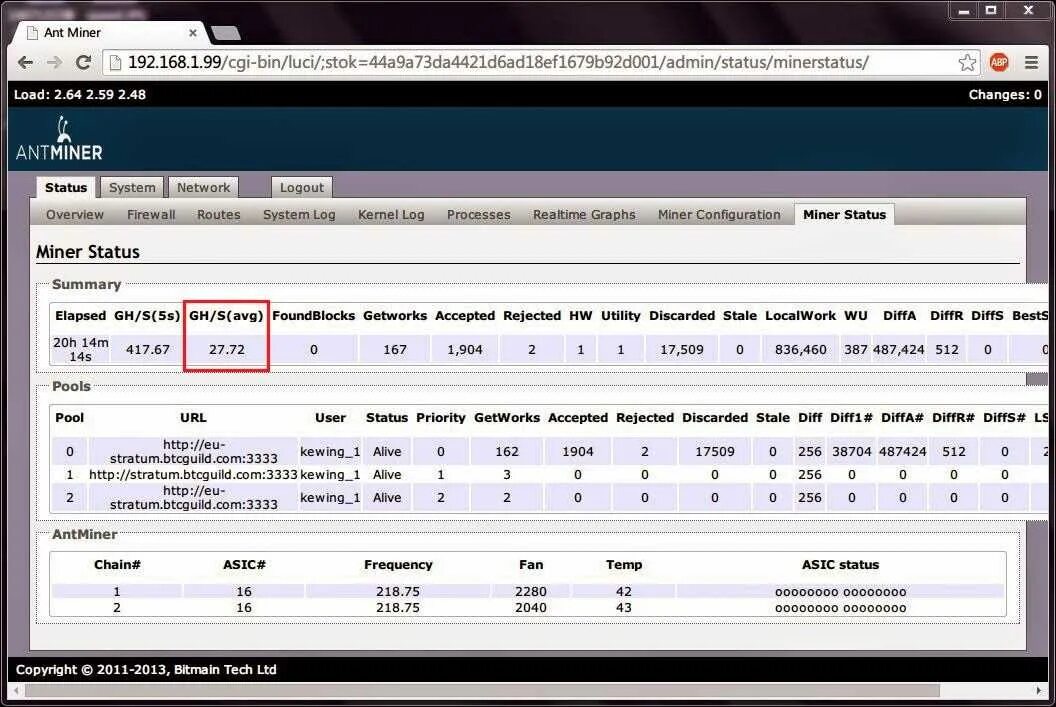
Task: Select the Miner Status sub-tab
Action: coord(844,215)
